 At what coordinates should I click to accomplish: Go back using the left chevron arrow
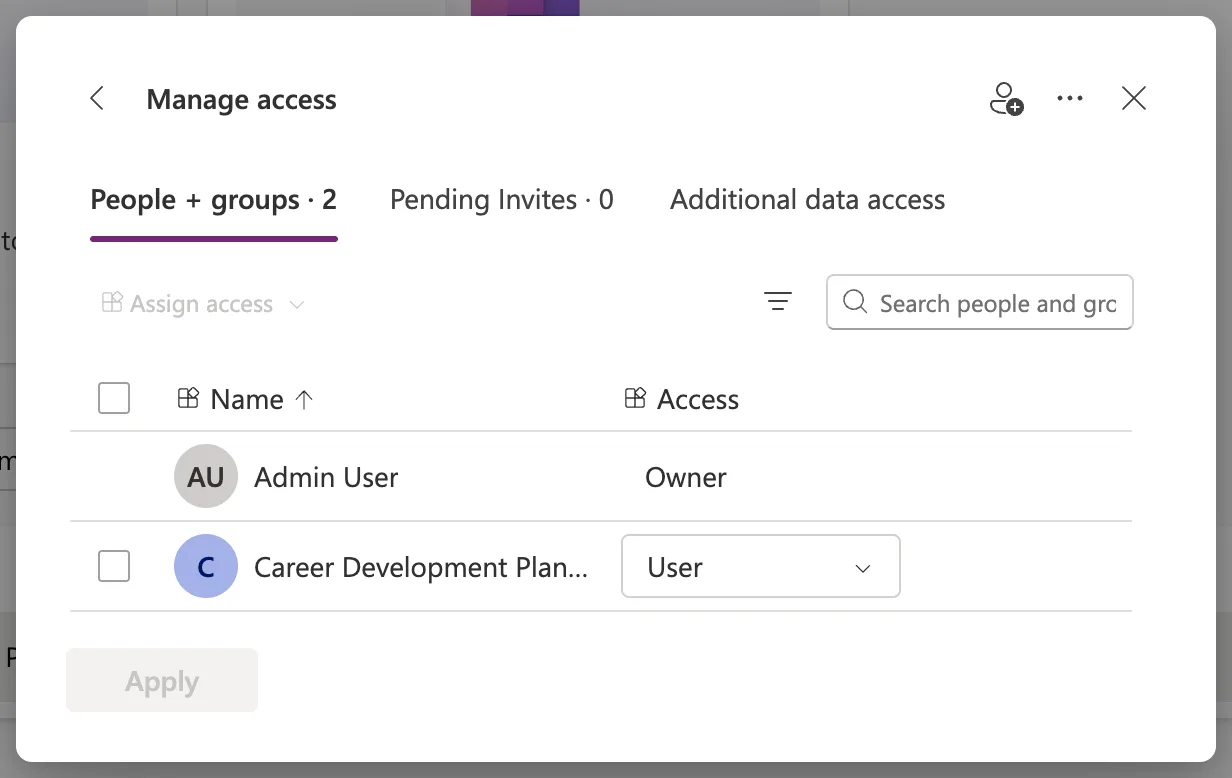tap(97, 98)
